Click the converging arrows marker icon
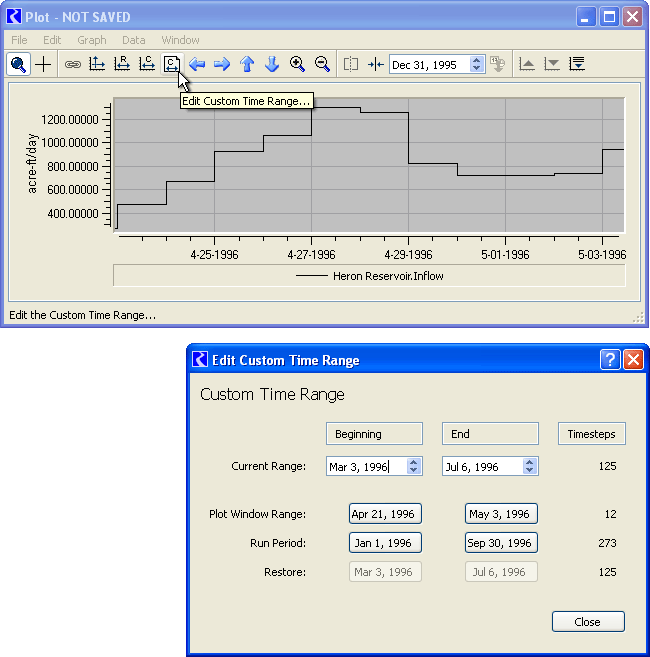The image size is (650, 657). coord(375,64)
